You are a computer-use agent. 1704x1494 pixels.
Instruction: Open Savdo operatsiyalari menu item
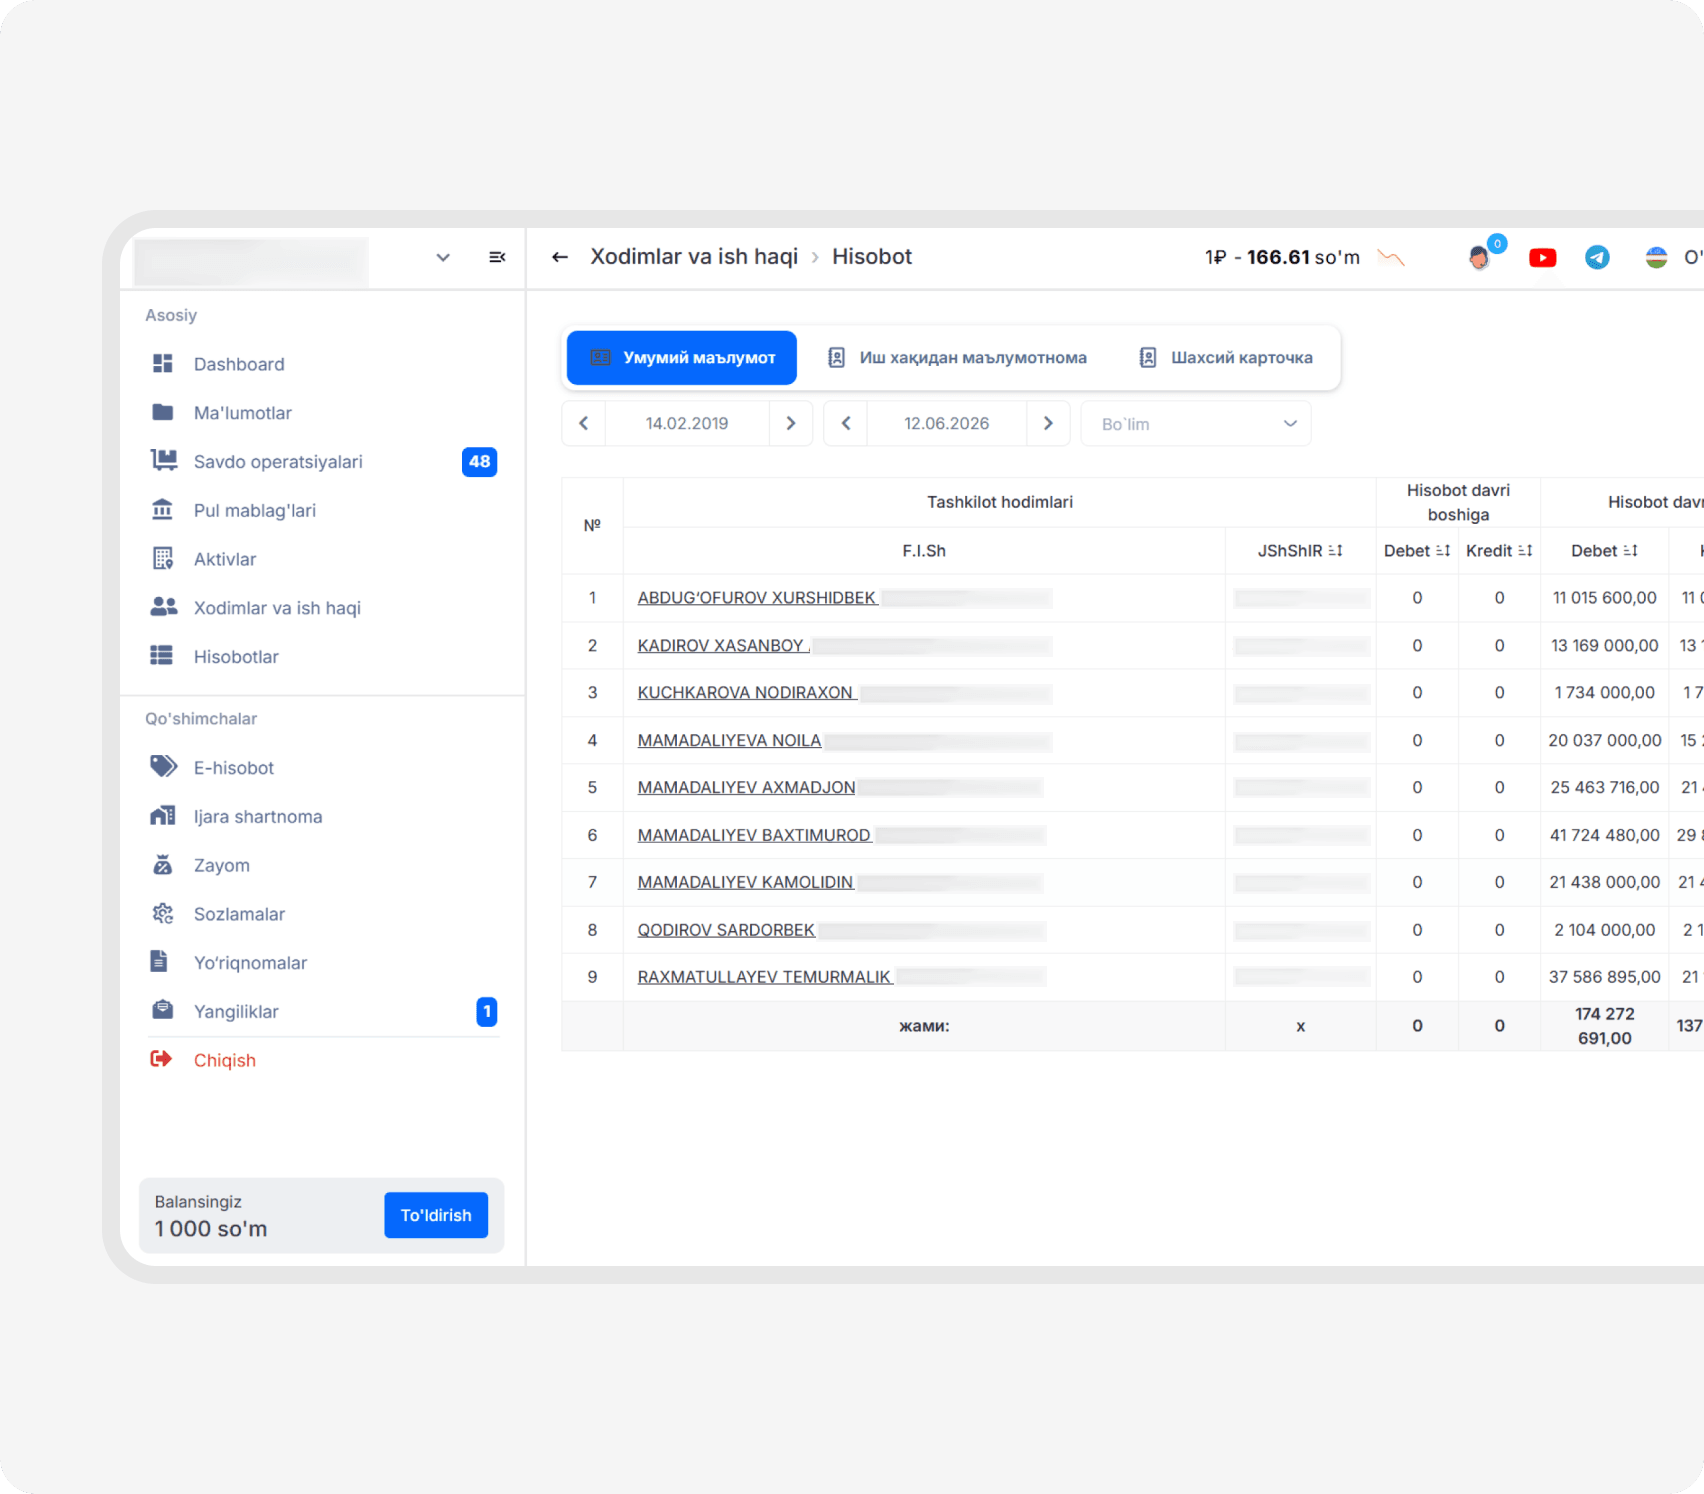(x=278, y=462)
